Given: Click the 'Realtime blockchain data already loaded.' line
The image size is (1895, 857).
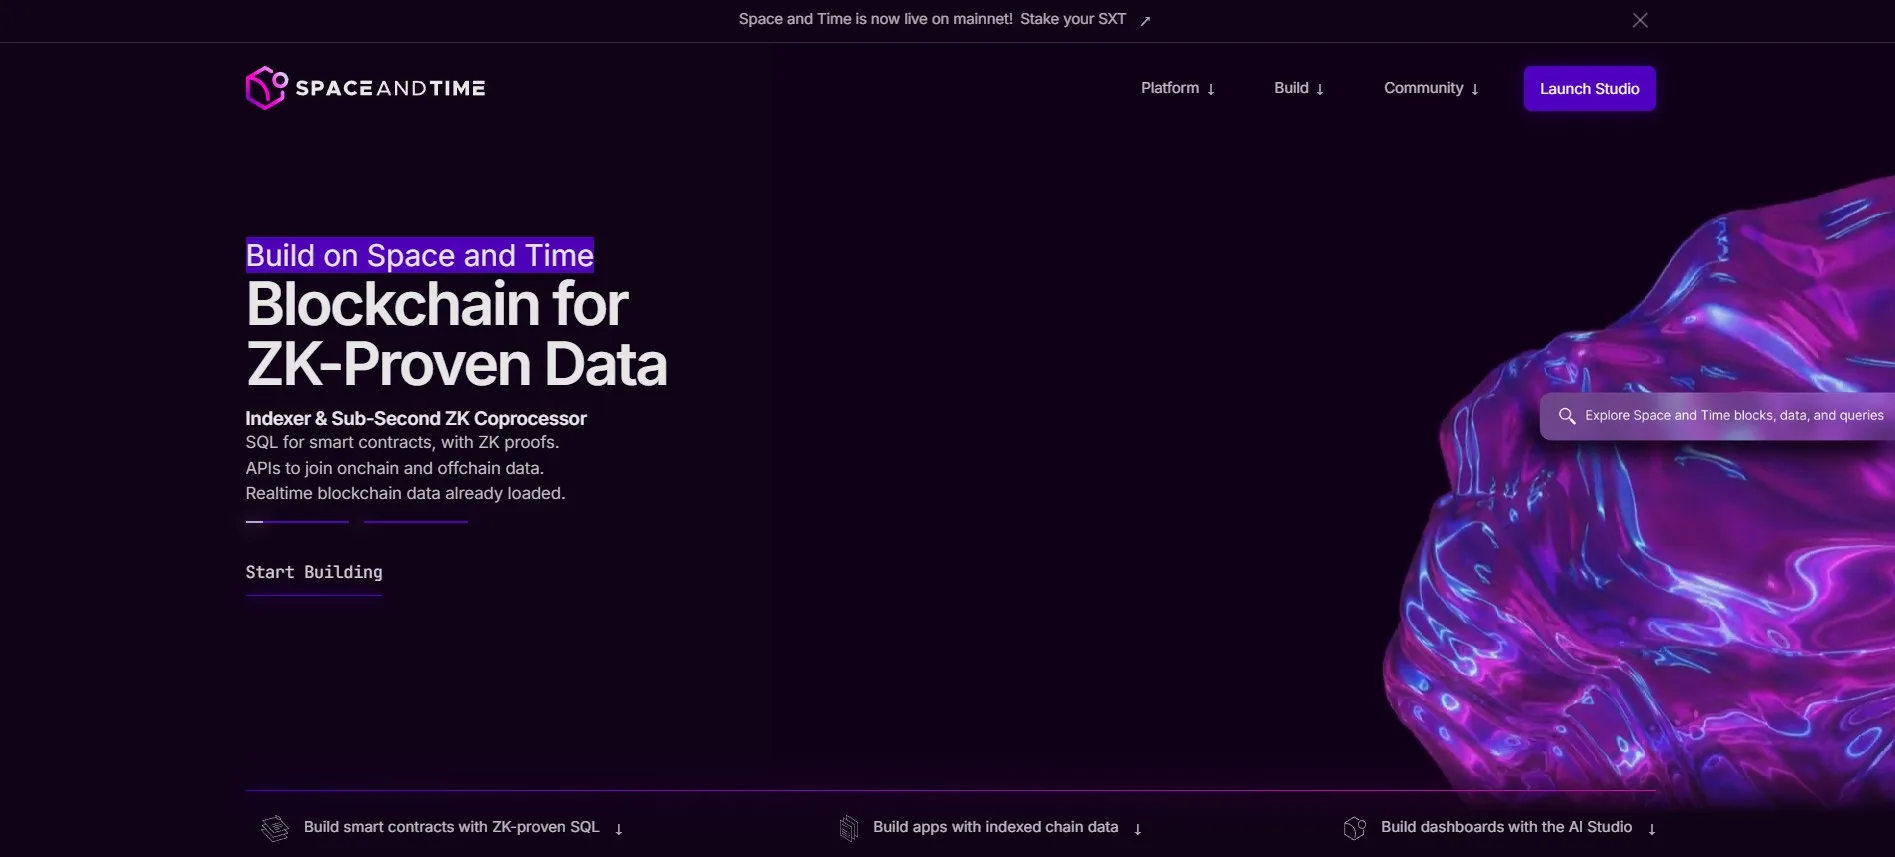Looking at the screenshot, I should click(x=405, y=493).
